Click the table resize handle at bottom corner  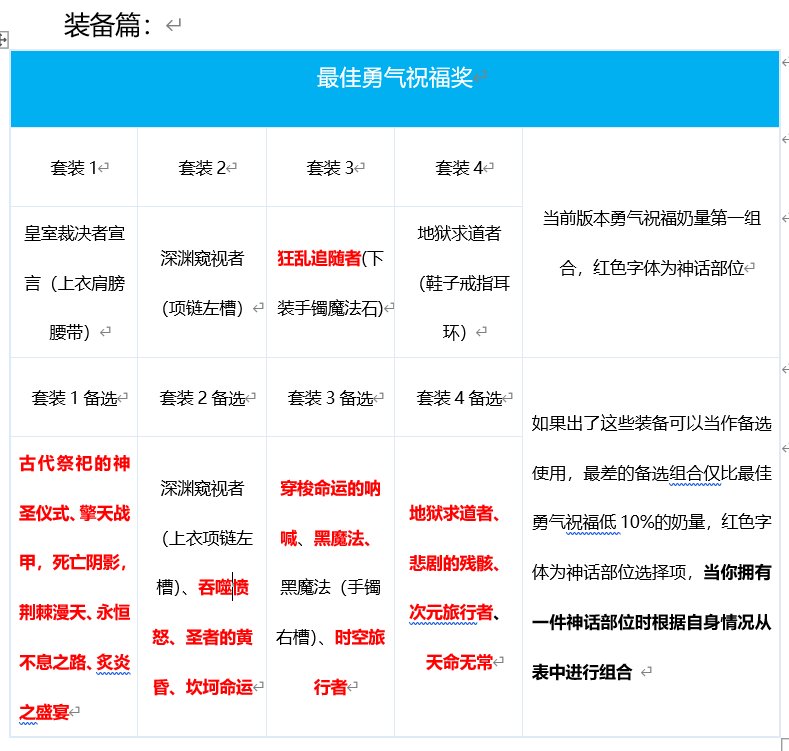pyautogui.click(x=783, y=745)
